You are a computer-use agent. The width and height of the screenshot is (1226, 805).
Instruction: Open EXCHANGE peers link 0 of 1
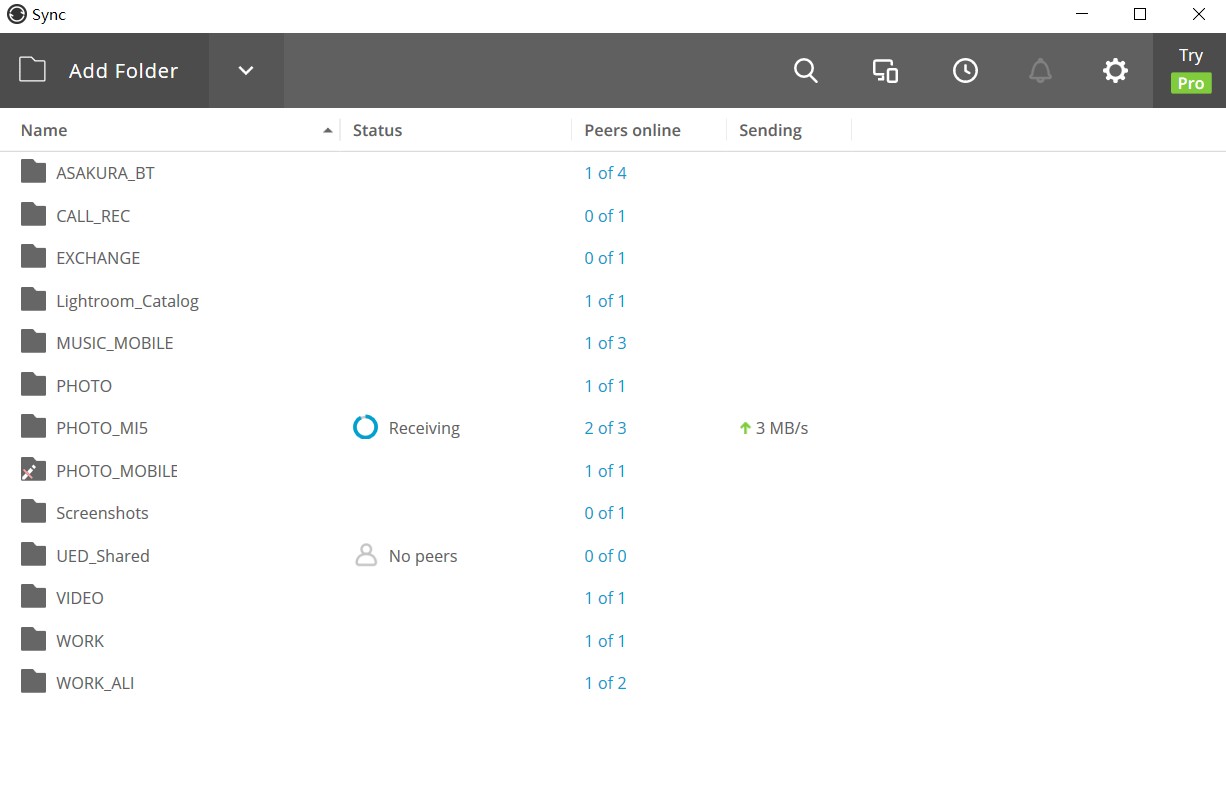(605, 258)
